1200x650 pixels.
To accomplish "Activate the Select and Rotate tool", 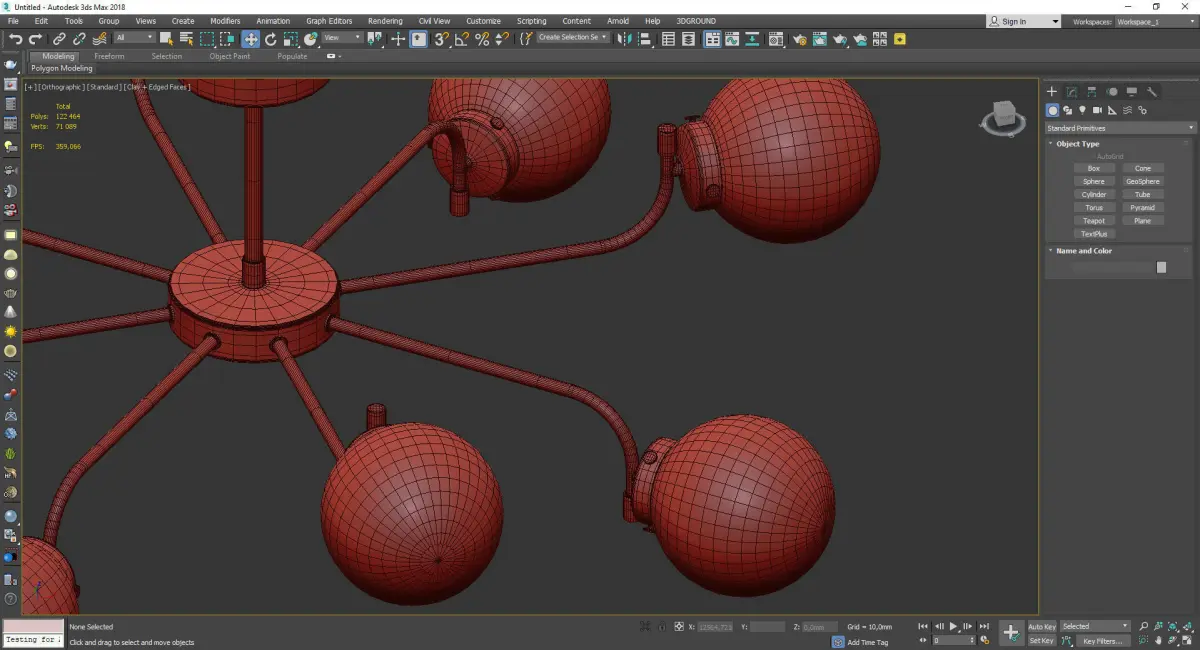I will (x=270, y=39).
